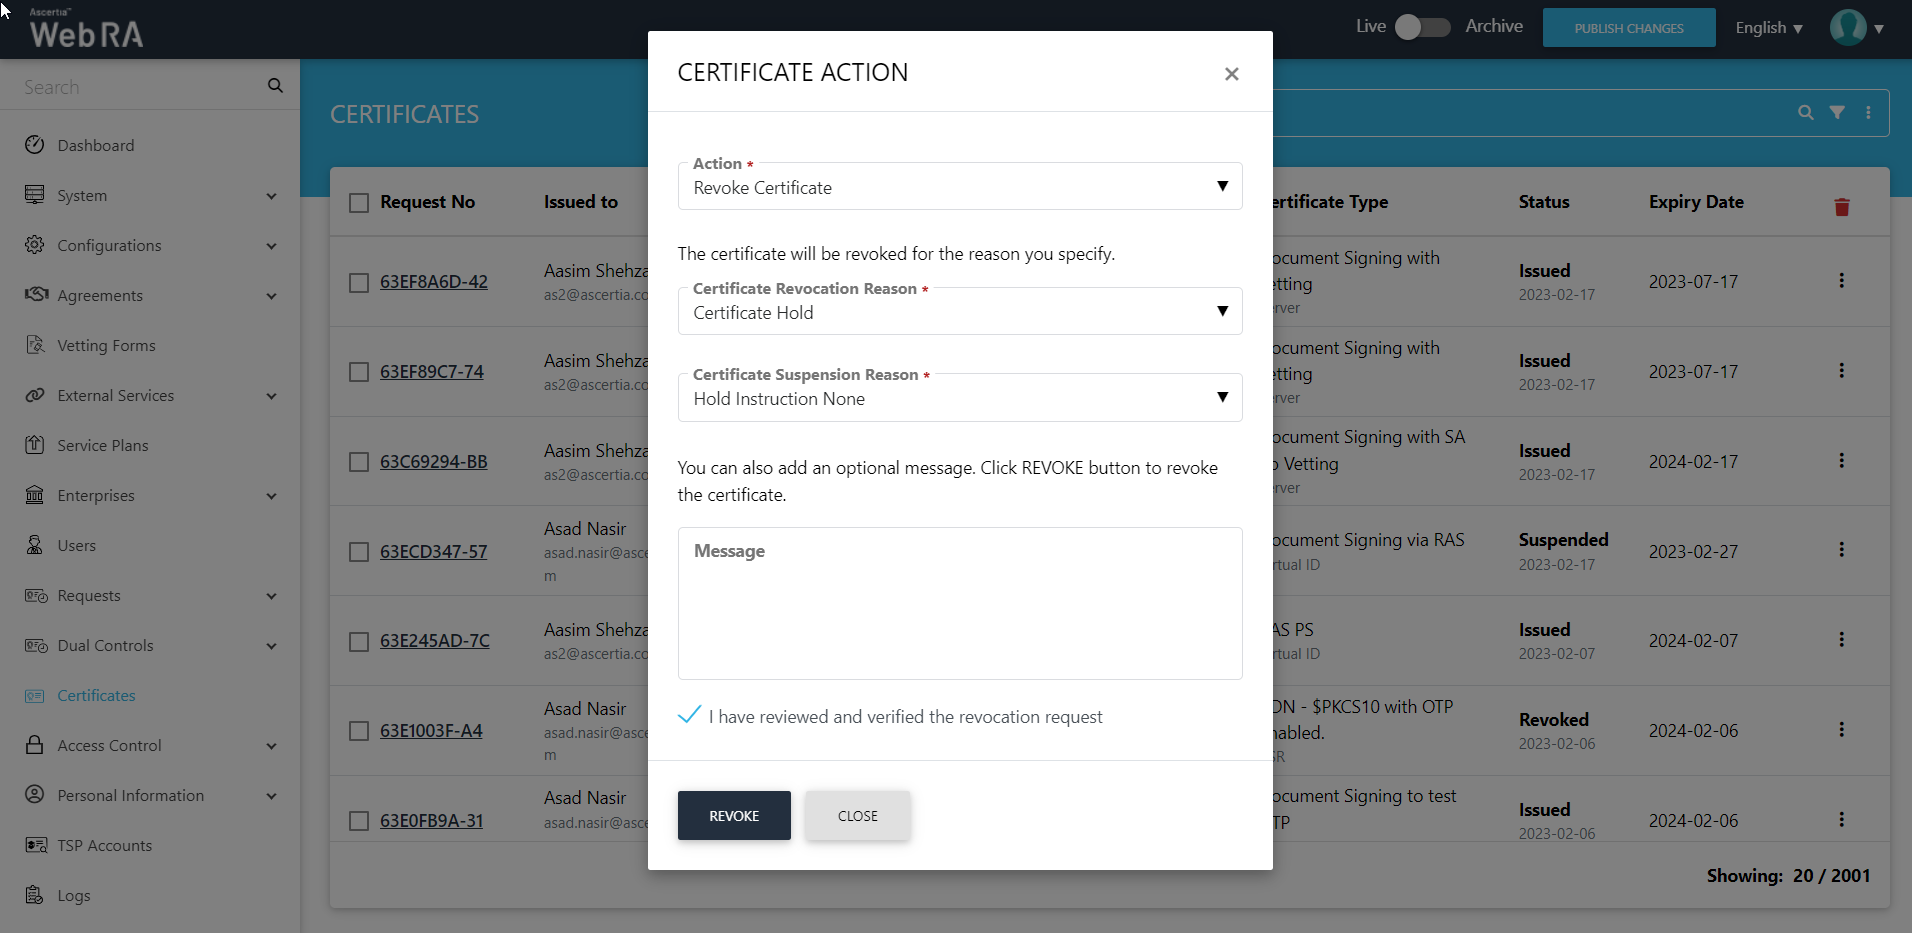The image size is (1912, 933).
Task: Open the user profile avatar menu
Action: pos(1848,28)
